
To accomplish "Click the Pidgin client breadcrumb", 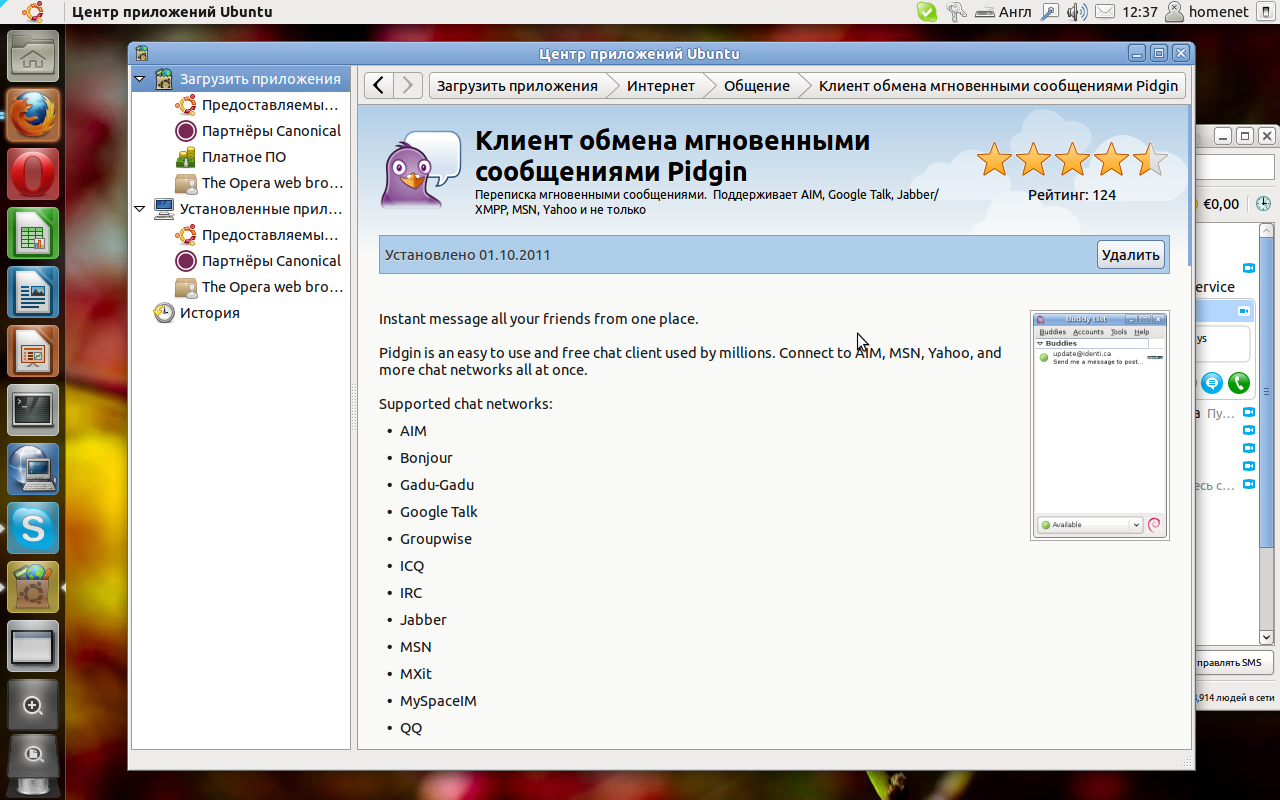I will pos(998,85).
